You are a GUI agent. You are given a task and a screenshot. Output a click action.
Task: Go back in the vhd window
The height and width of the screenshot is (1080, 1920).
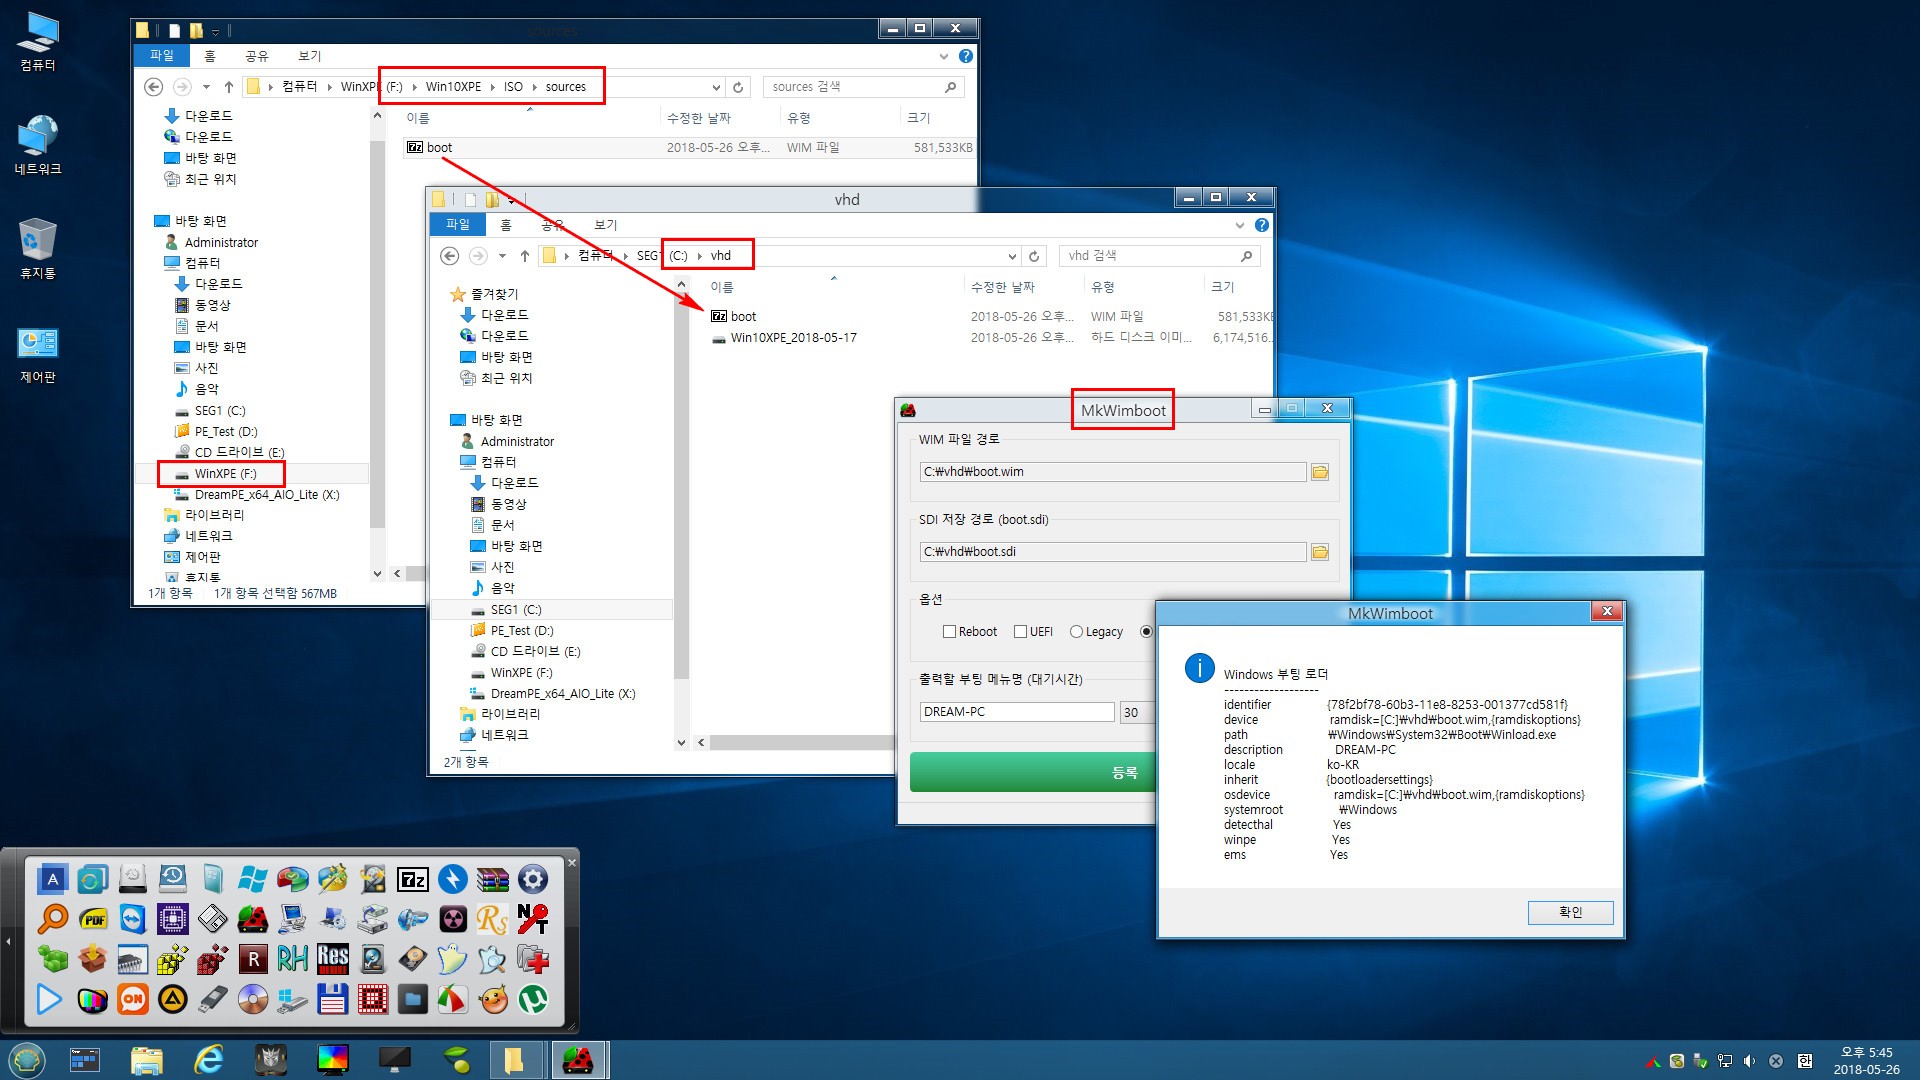[x=450, y=256]
